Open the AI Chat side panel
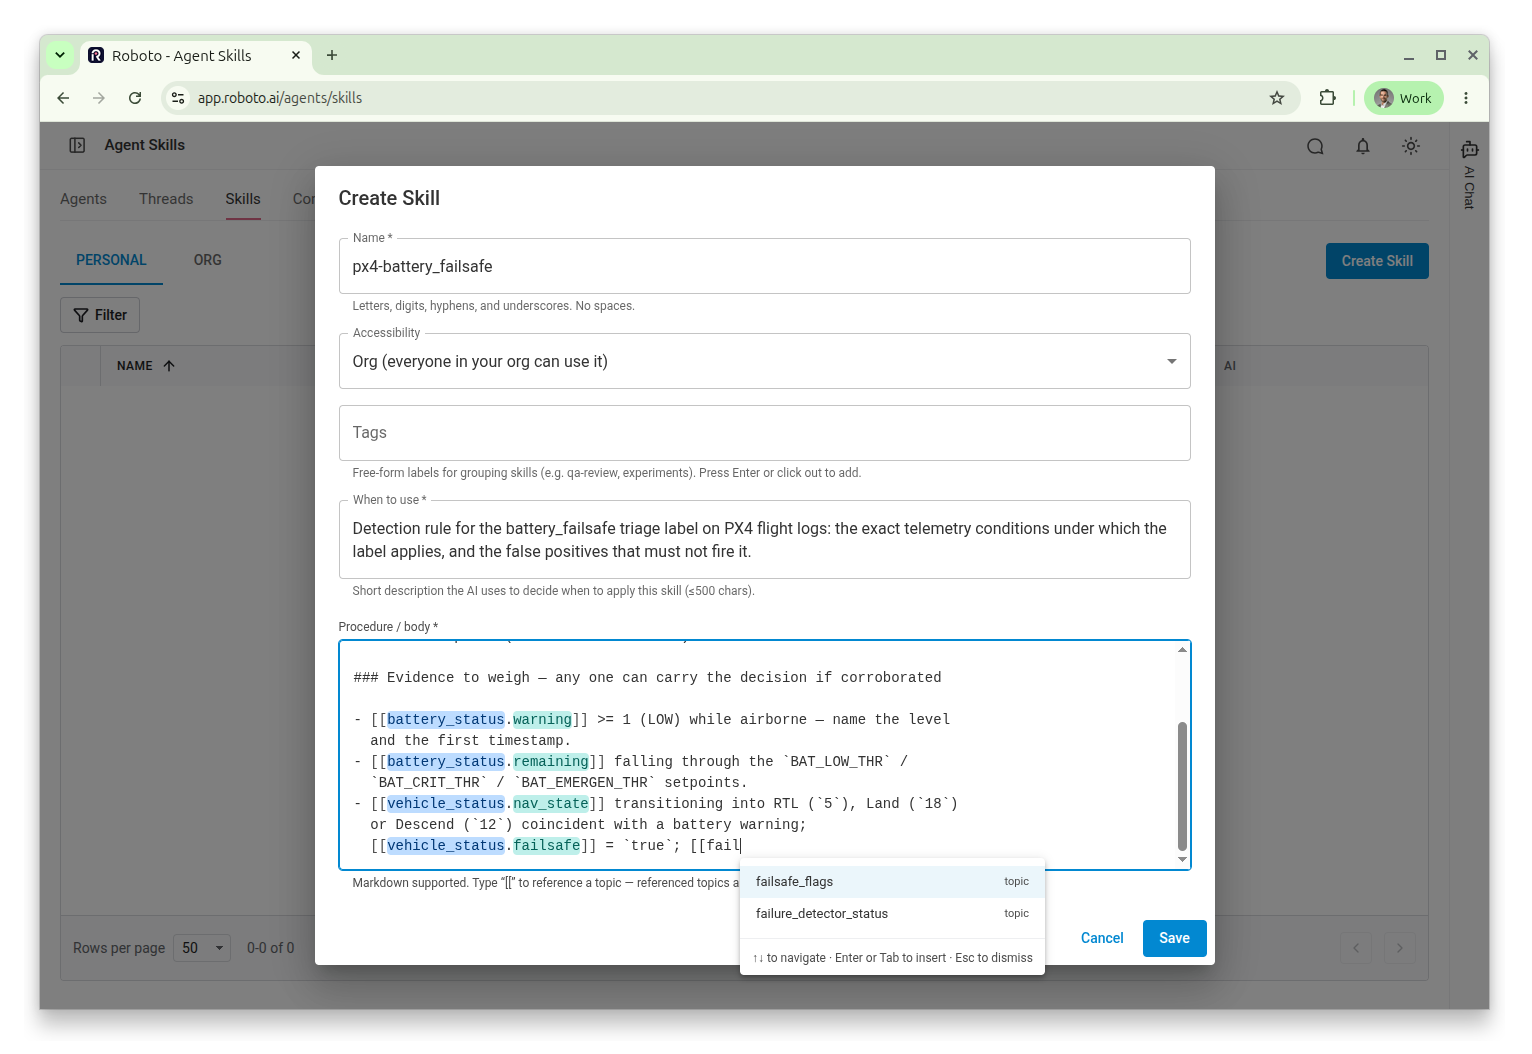1532x1054 pixels. [1469, 174]
